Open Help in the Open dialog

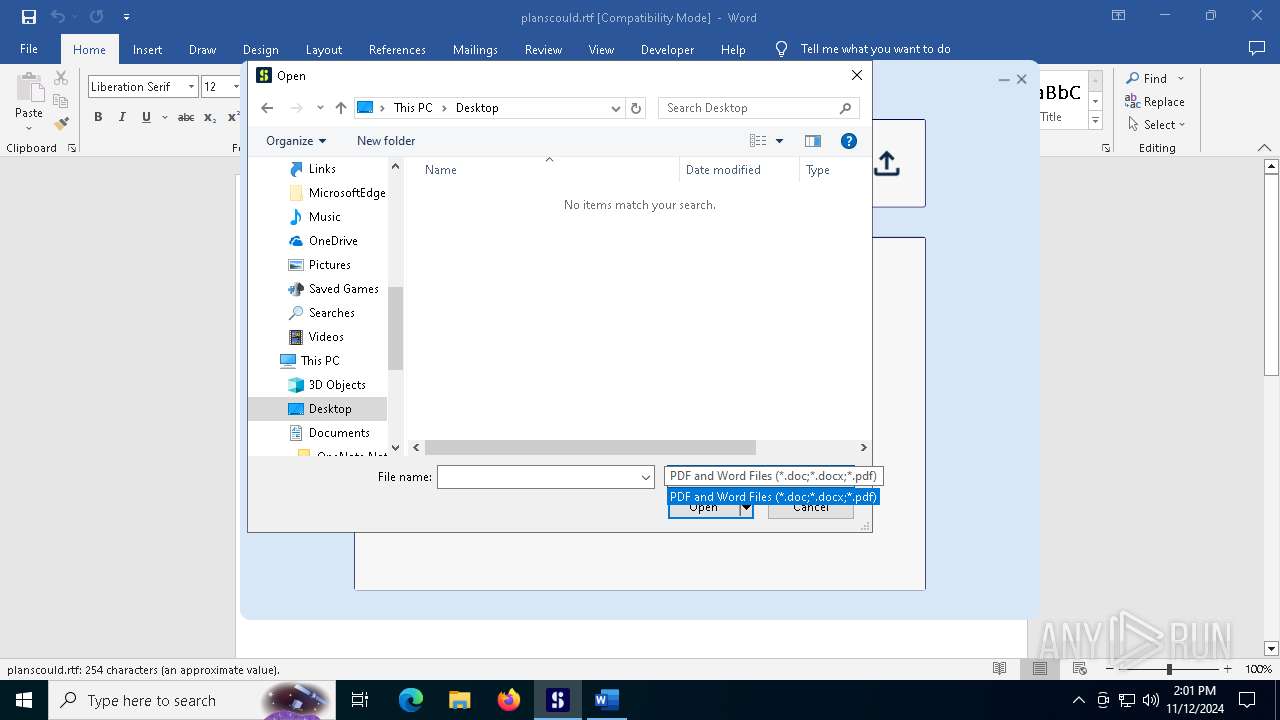849,141
